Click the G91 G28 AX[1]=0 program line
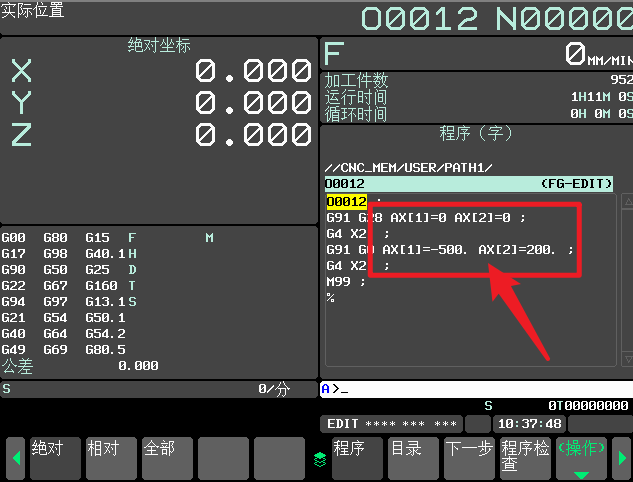633x482 pixels. [x=424, y=217]
